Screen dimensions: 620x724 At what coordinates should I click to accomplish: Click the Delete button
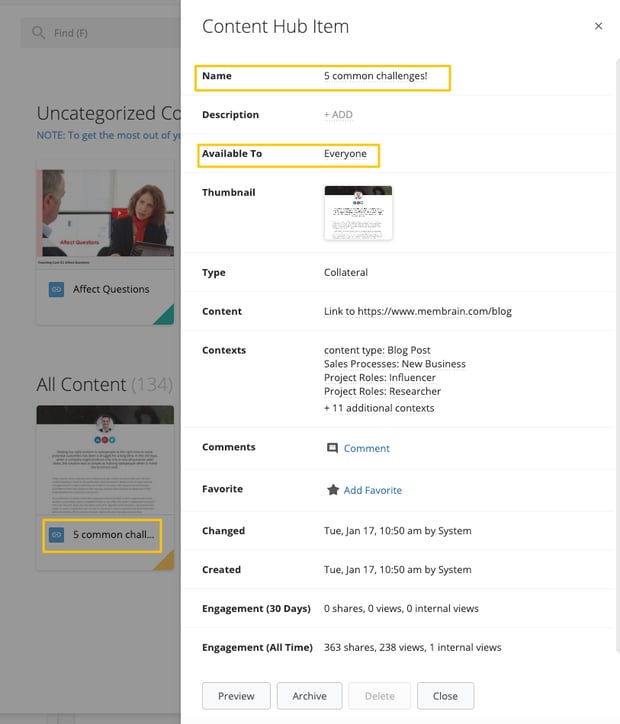coord(379,696)
